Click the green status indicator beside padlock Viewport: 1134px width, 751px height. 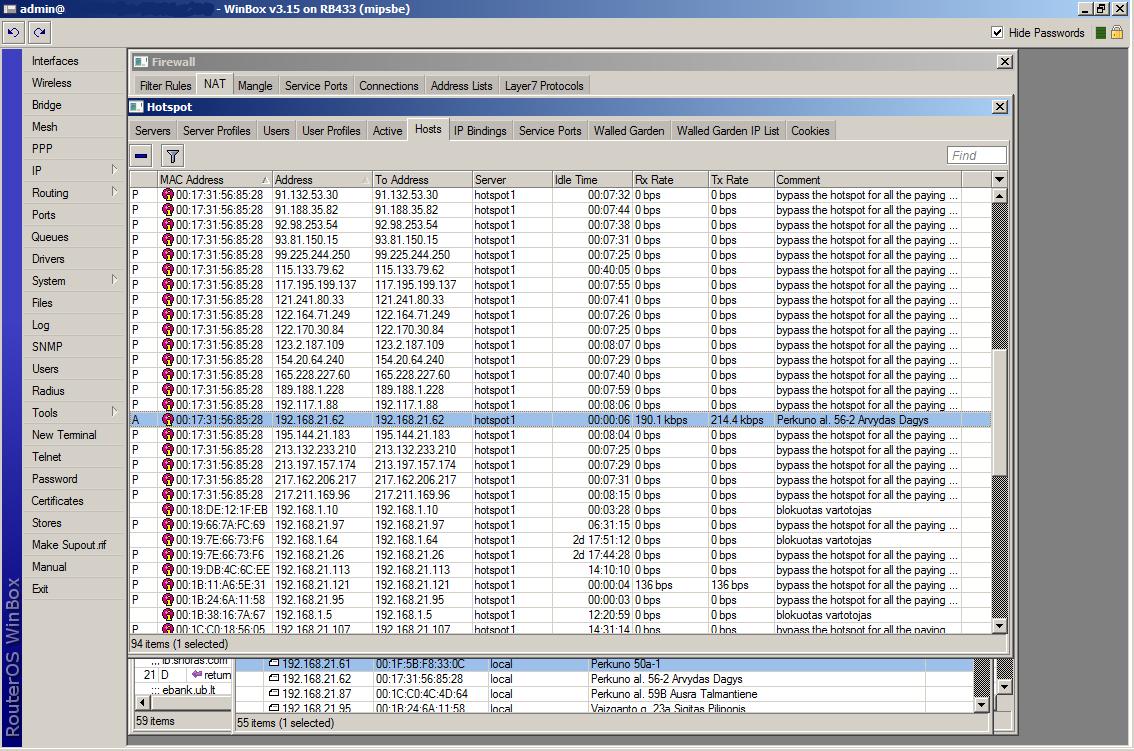(1101, 33)
